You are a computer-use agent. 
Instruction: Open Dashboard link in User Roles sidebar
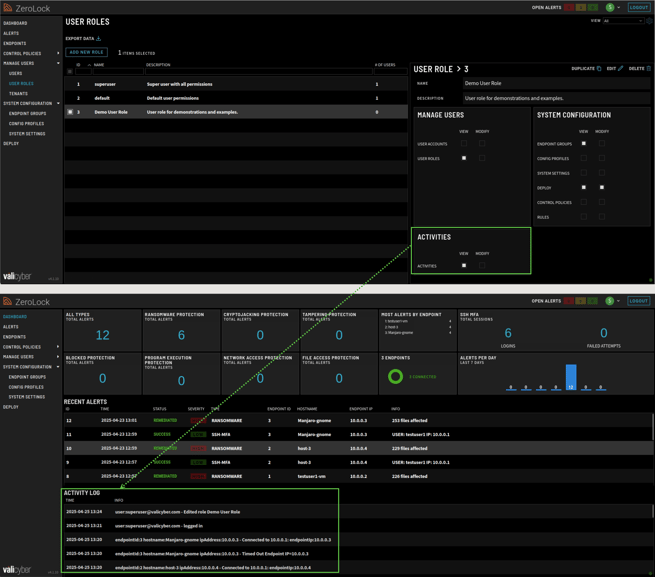(15, 23)
